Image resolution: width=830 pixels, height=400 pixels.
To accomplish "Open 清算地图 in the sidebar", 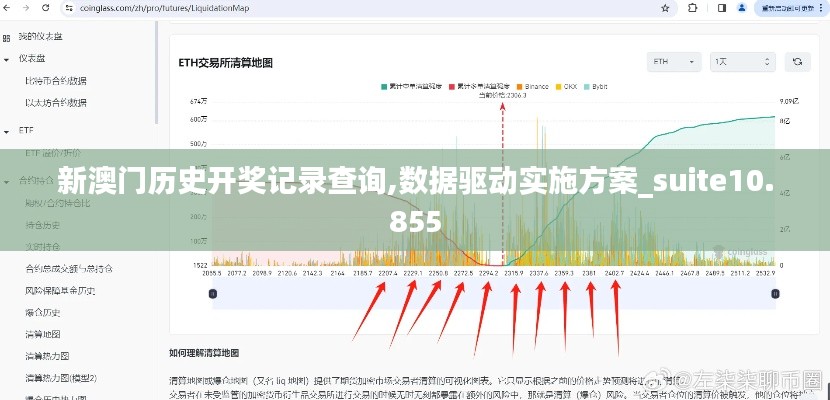I will click(x=43, y=334).
